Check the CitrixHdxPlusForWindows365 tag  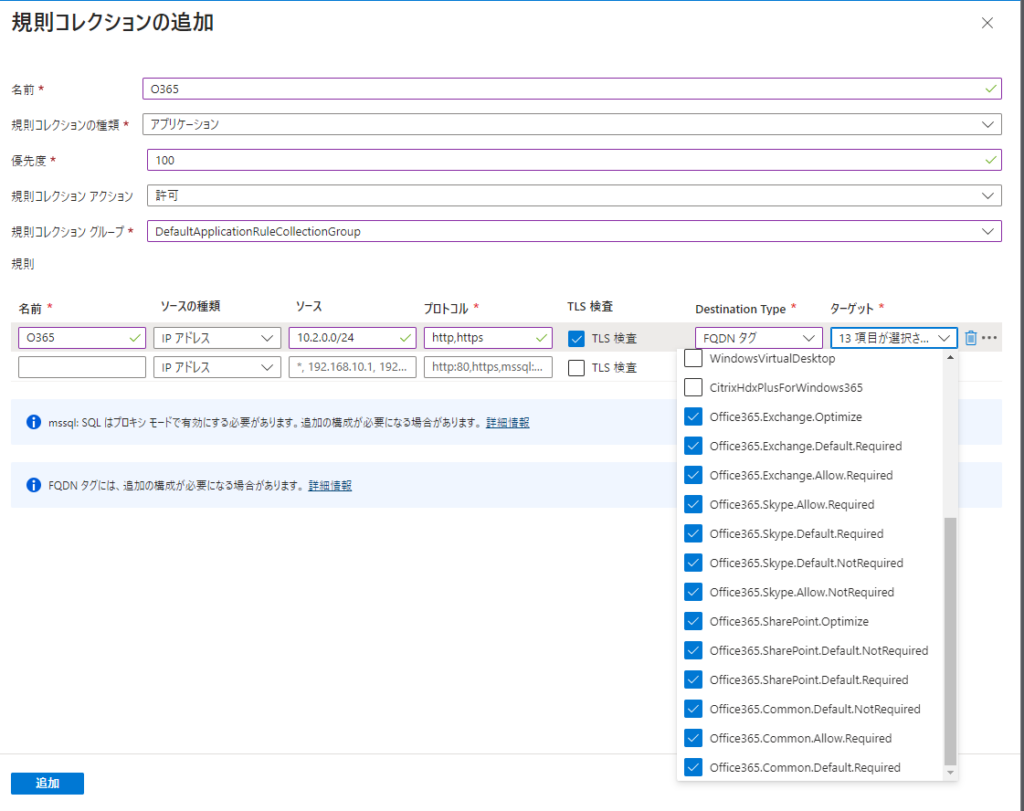(693, 387)
